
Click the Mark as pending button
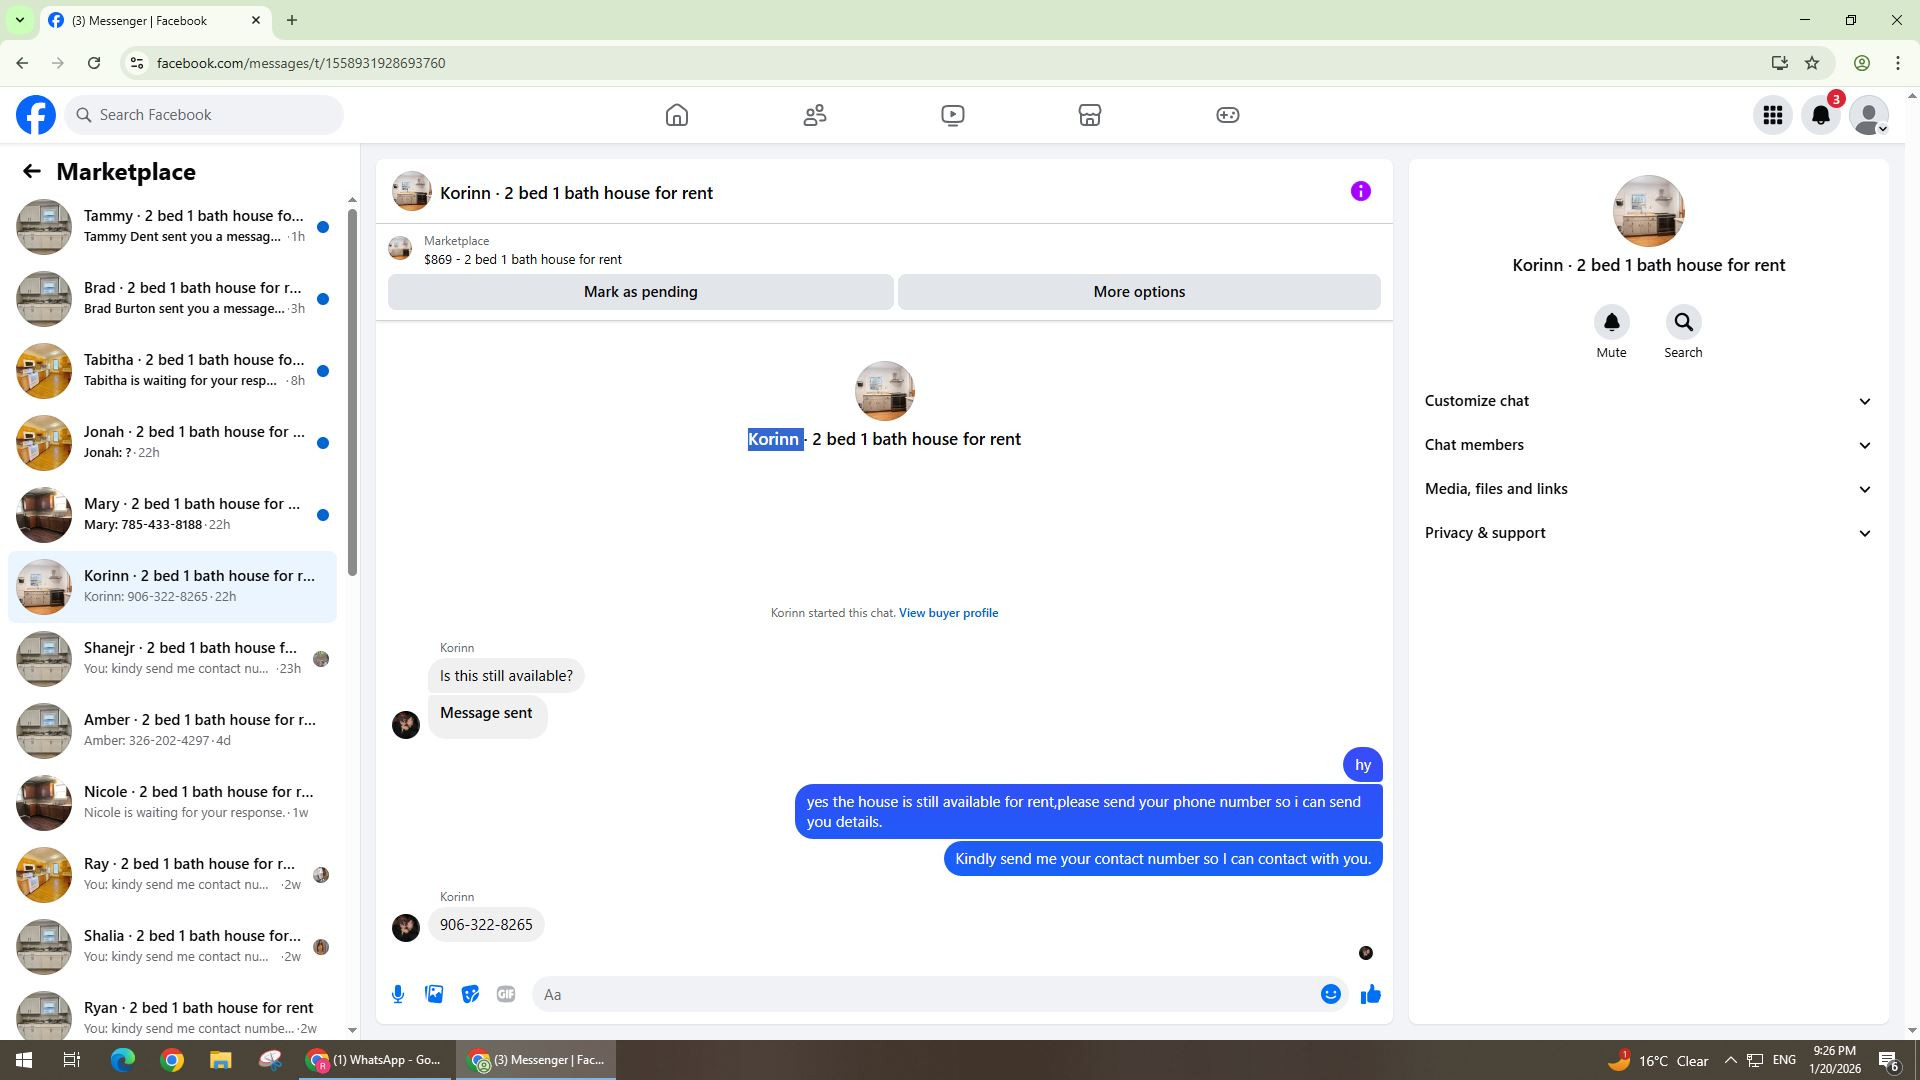(x=641, y=292)
